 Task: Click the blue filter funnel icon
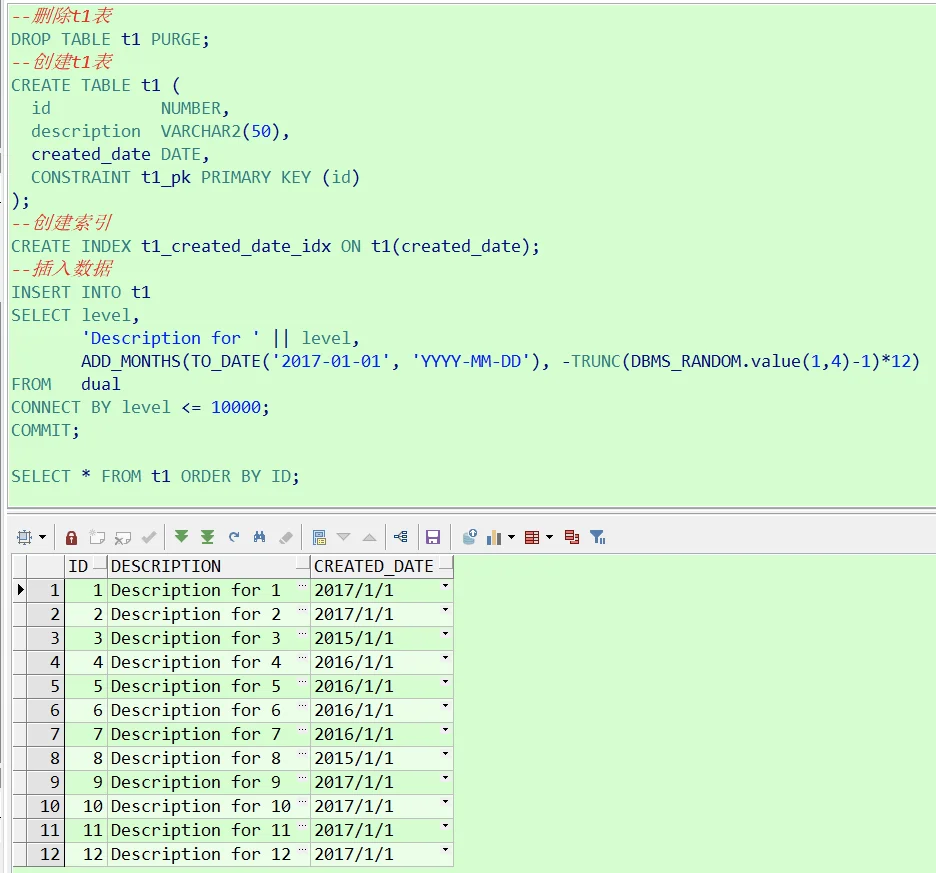[x=598, y=537]
